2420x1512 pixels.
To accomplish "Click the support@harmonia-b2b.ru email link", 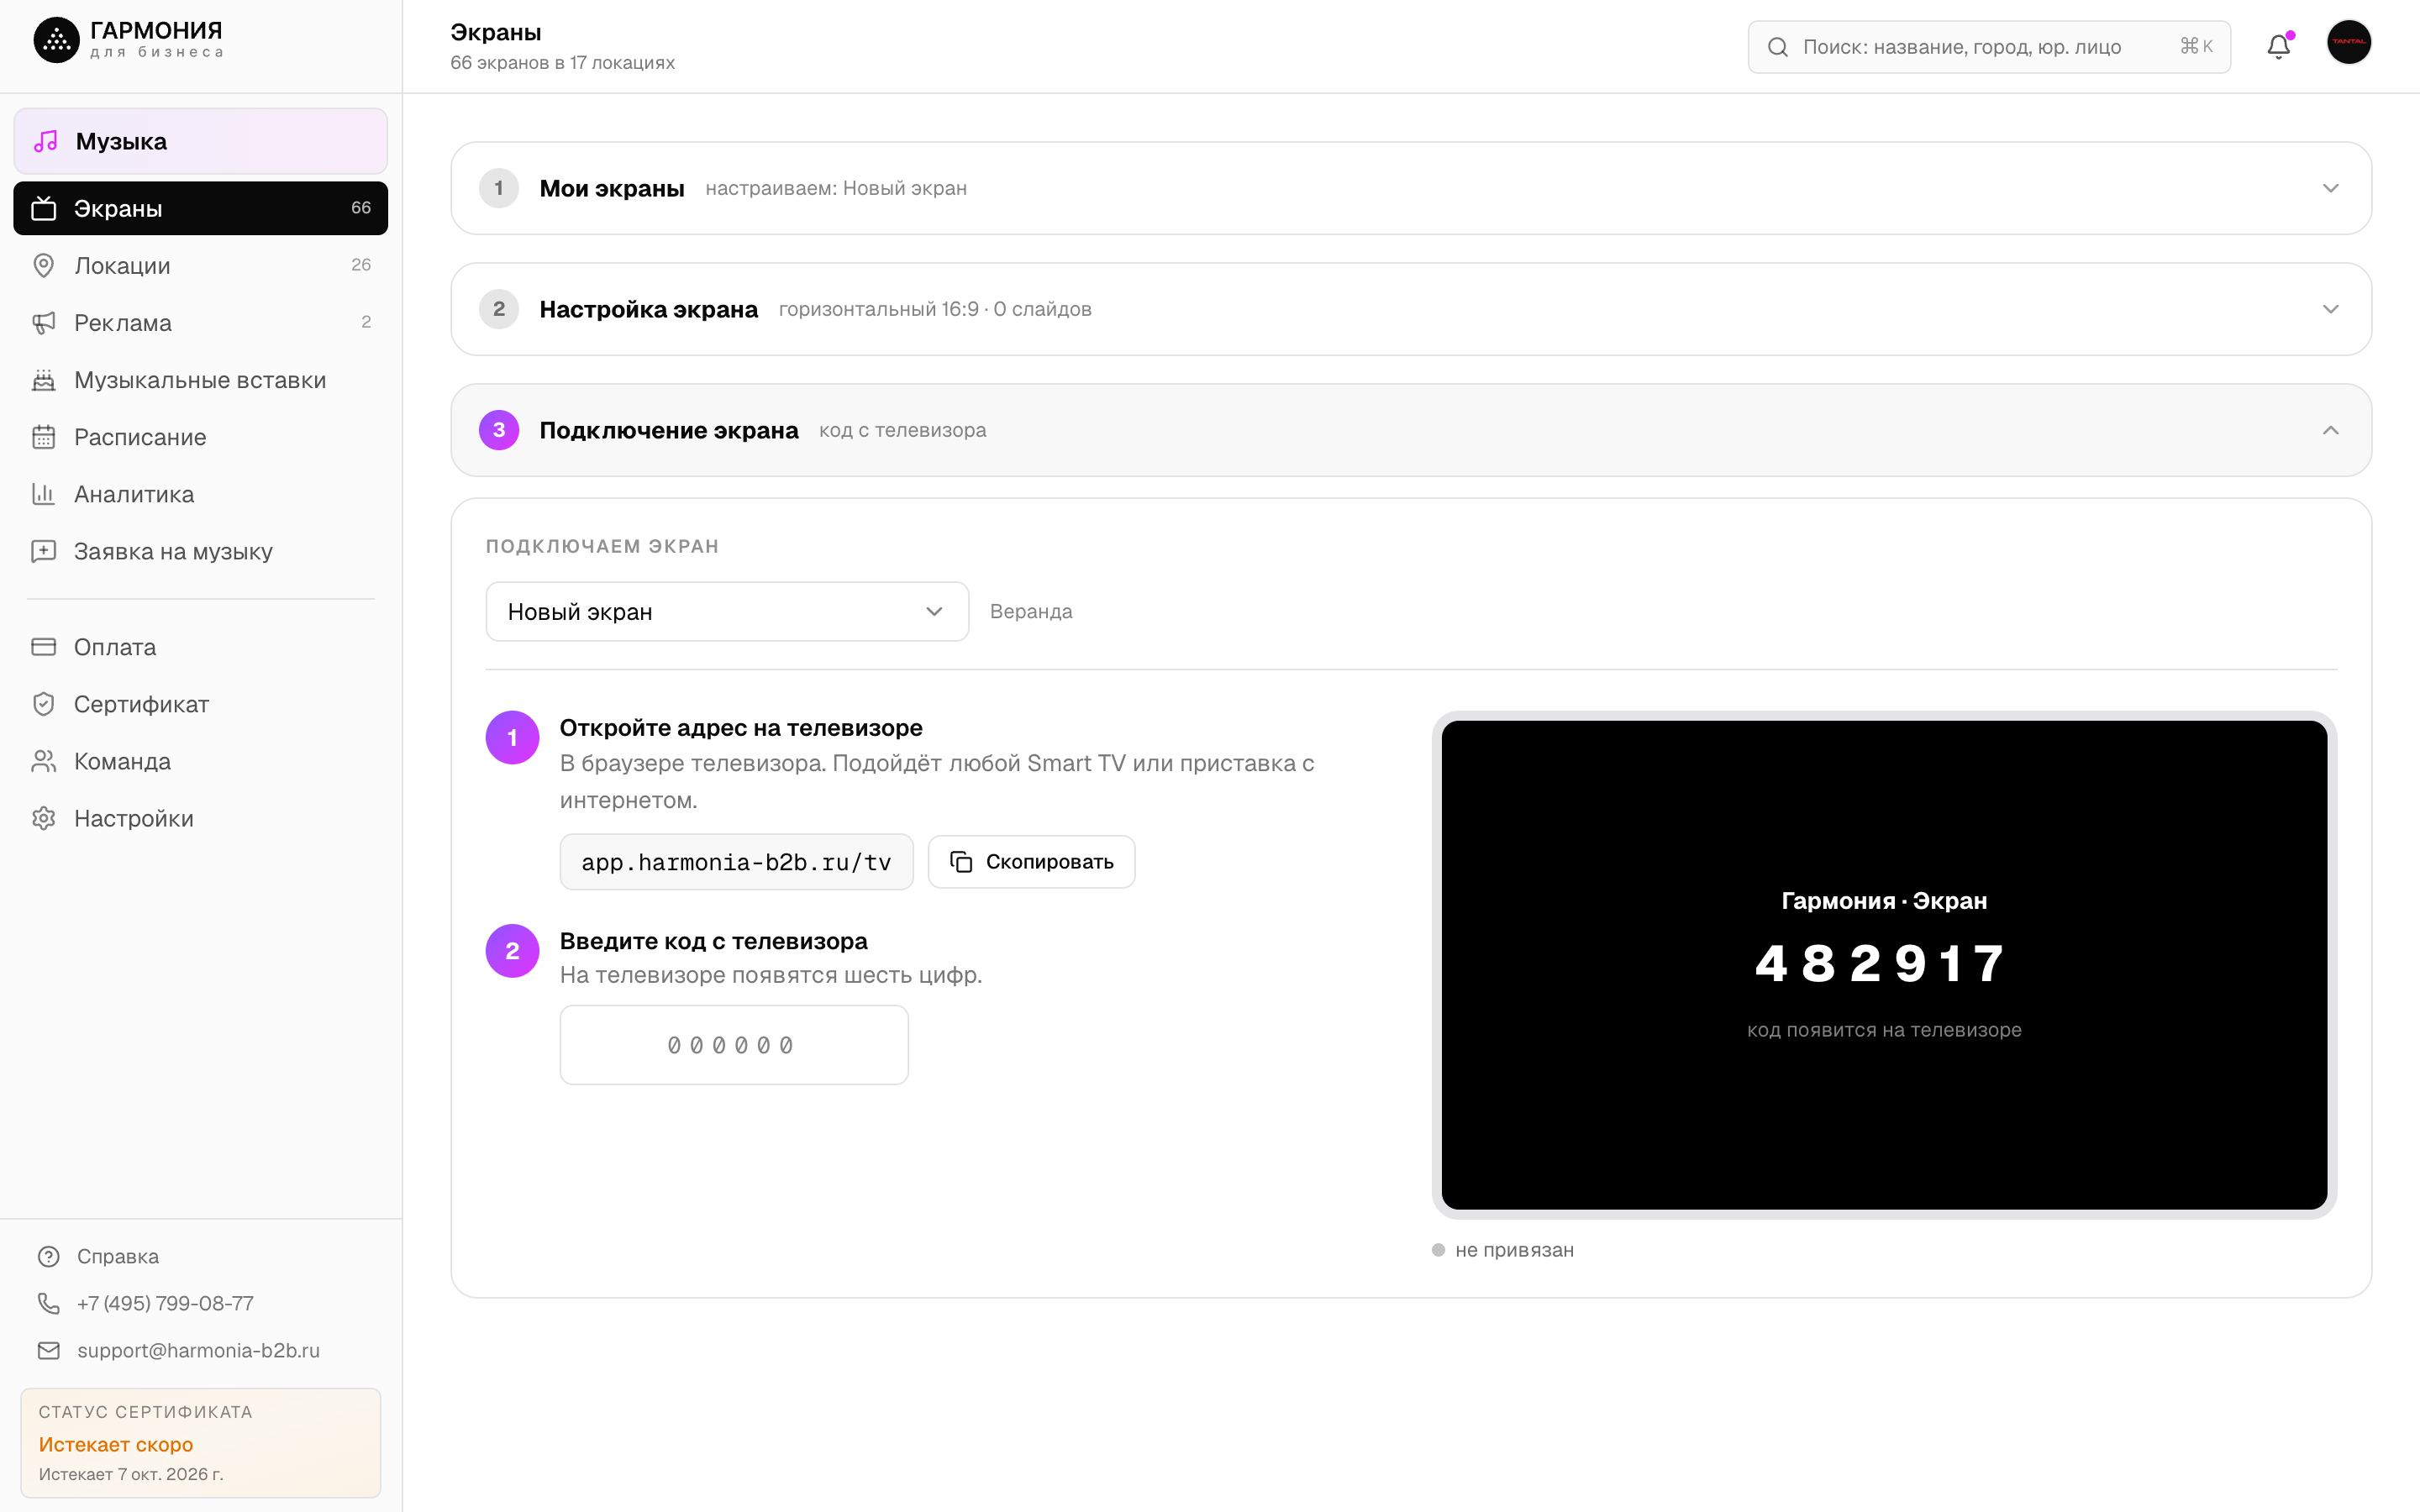I will point(198,1349).
